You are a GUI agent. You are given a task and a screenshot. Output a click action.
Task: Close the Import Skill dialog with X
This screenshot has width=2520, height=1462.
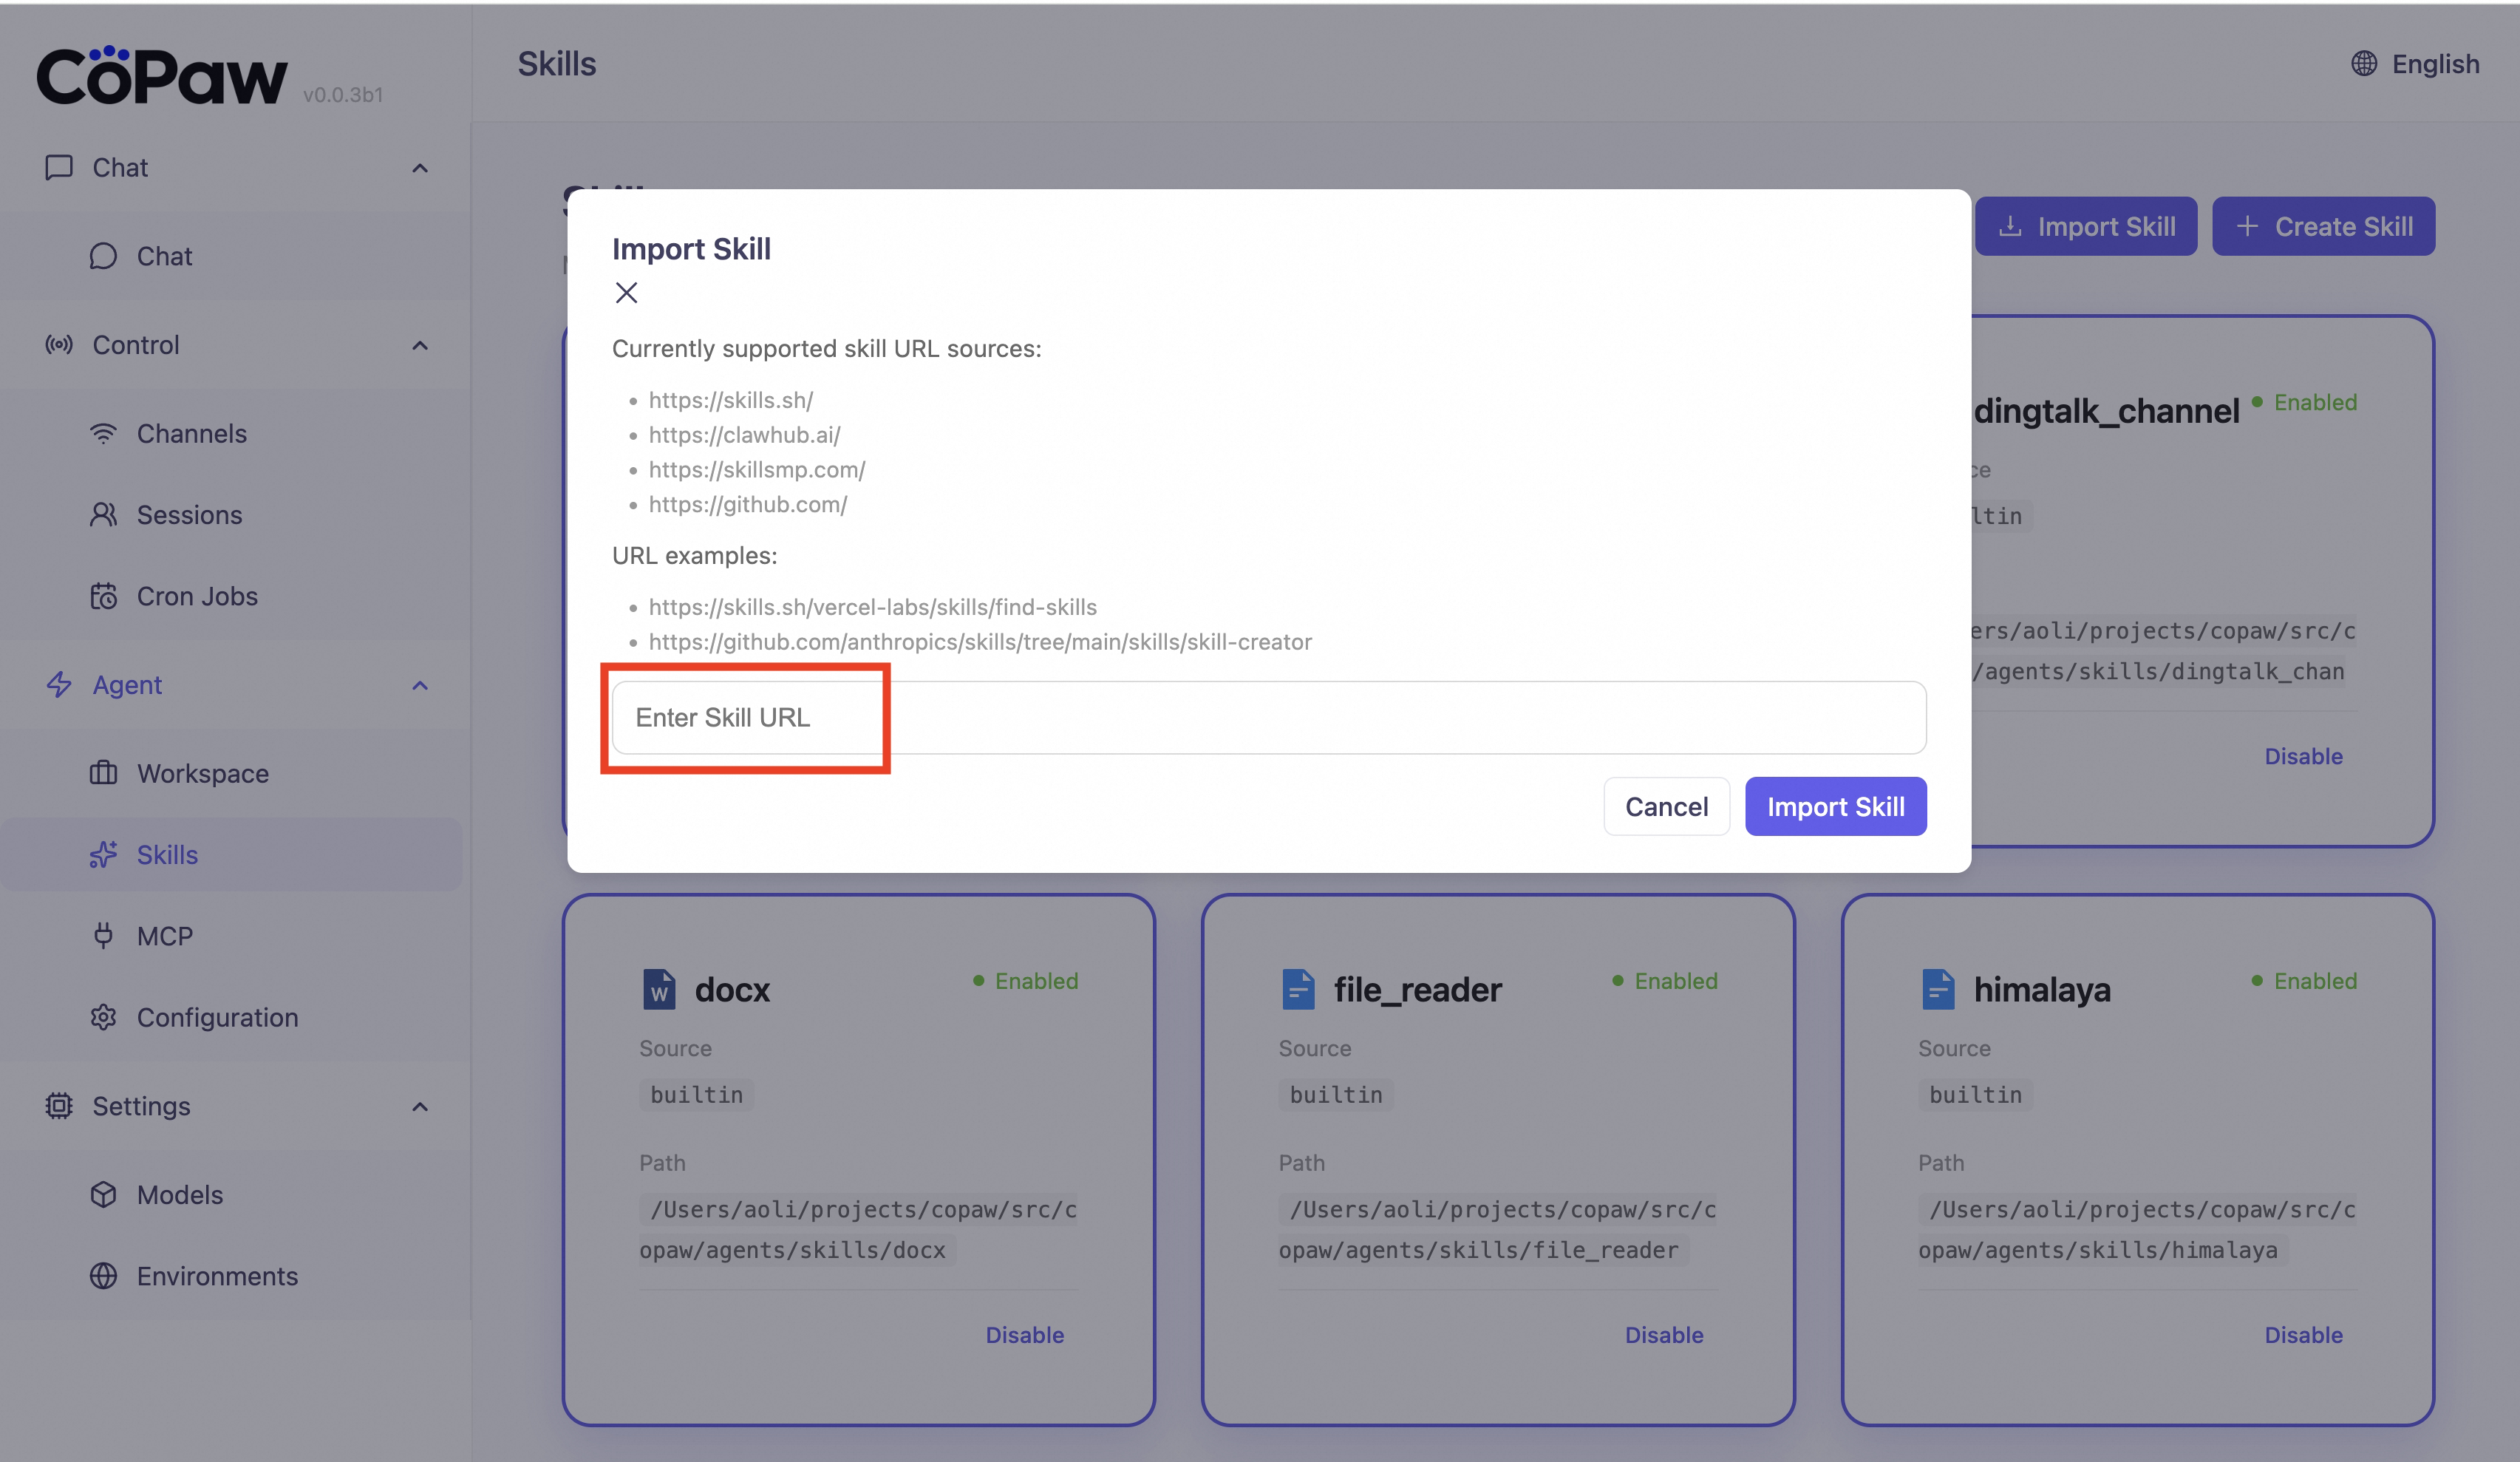pos(626,292)
